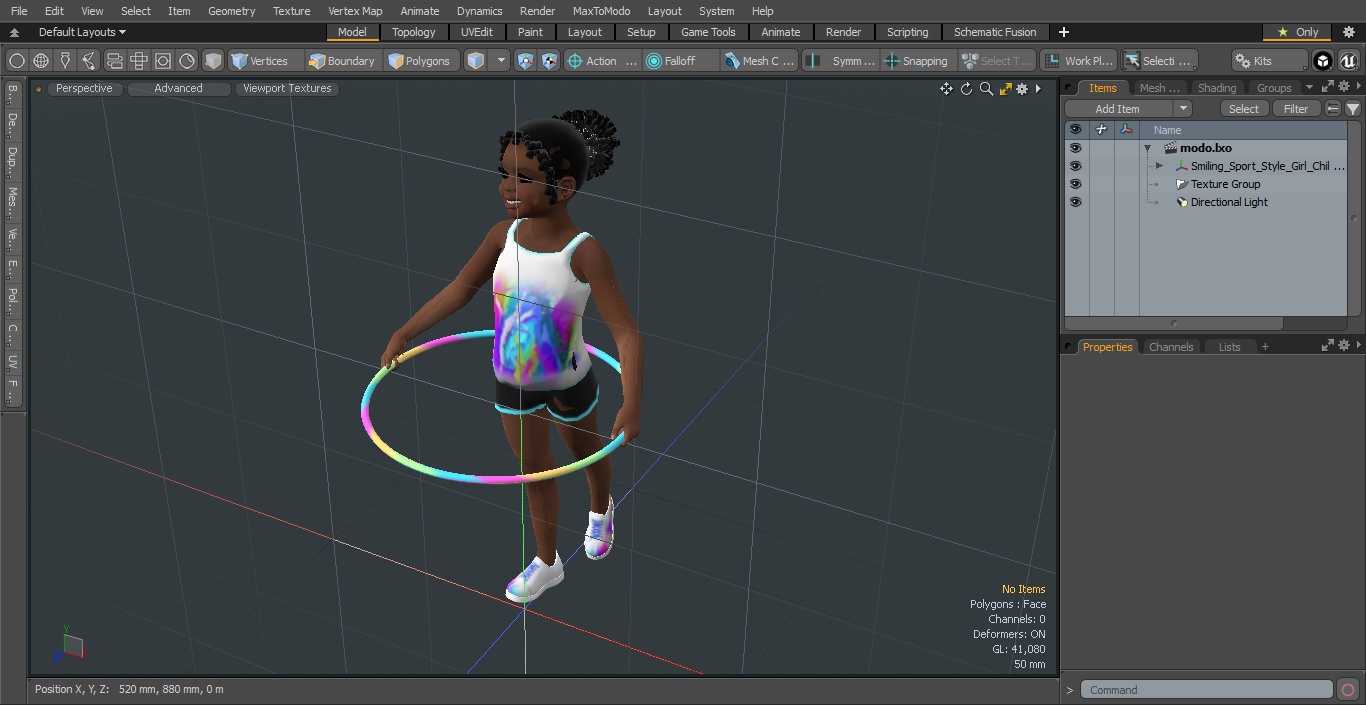Open the Vertex Map menu
Viewport: 1366px width, 705px height.
(x=355, y=11)
